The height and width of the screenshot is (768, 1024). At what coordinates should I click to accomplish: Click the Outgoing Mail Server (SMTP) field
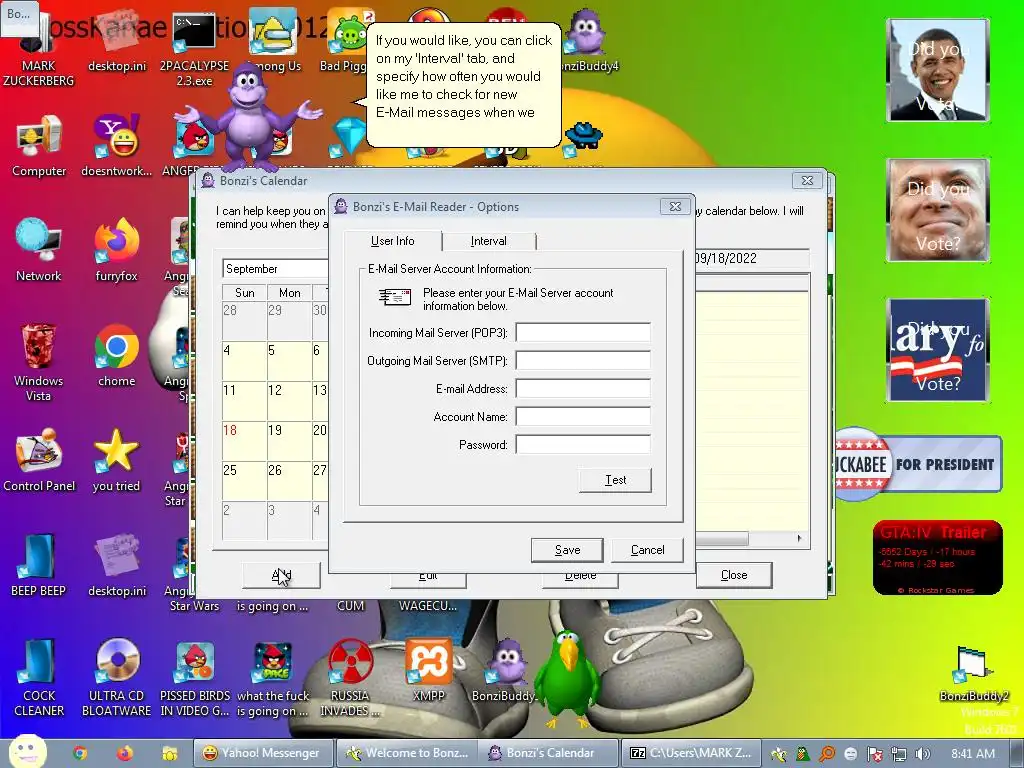coord(583,360)
